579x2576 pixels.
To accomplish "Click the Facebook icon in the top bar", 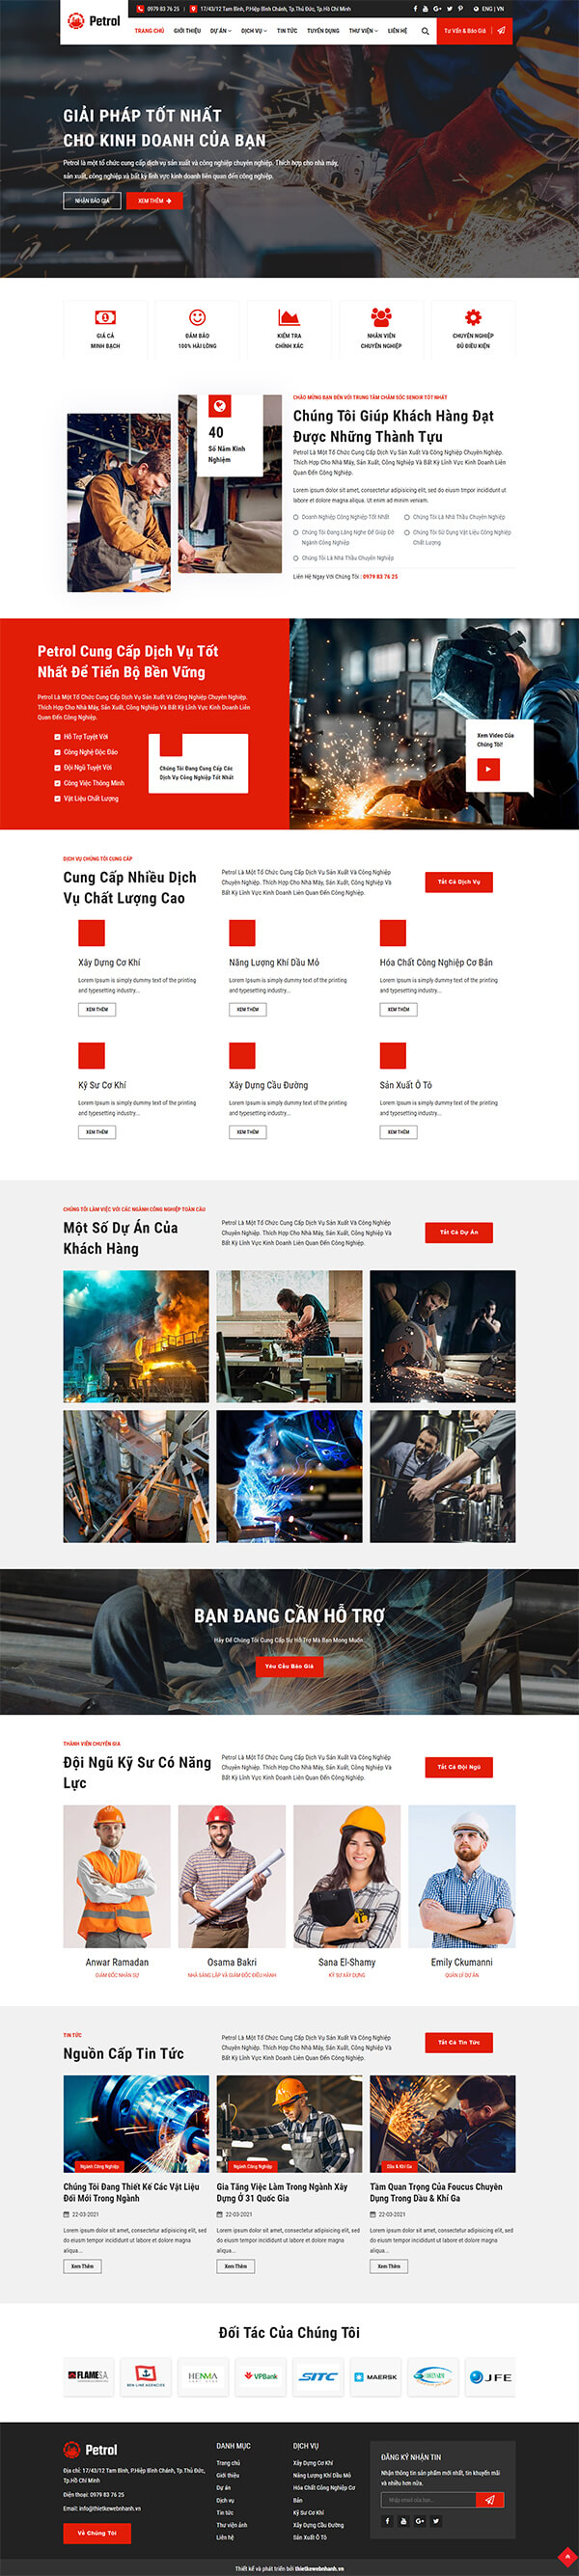I will 415,8.
